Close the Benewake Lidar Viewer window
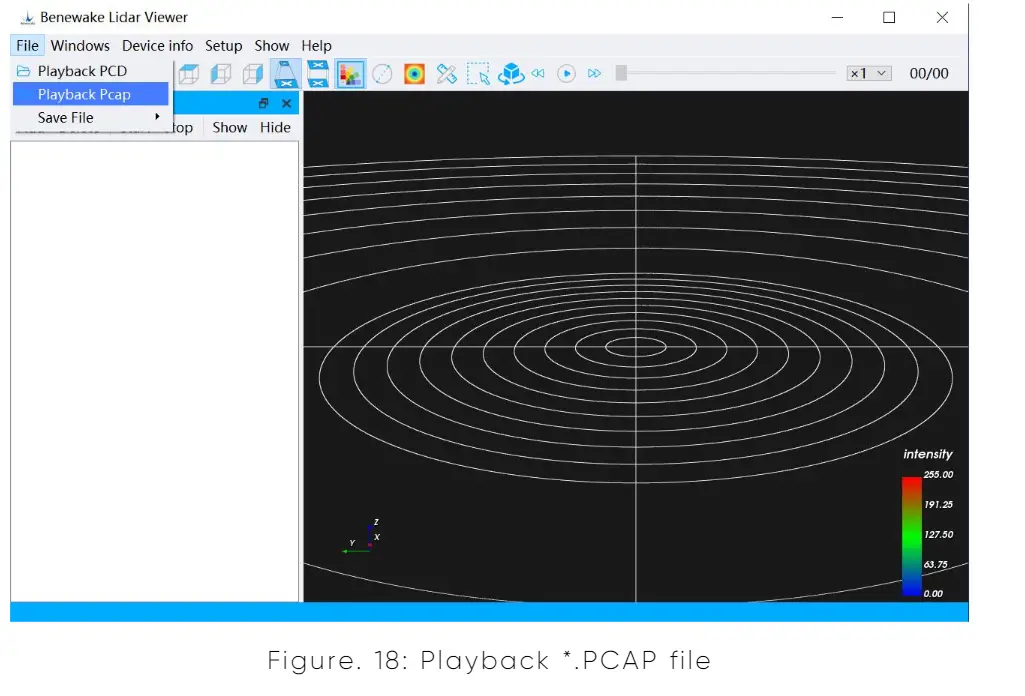The width and height of the screenshot is (1025, 696). (942, 18)
